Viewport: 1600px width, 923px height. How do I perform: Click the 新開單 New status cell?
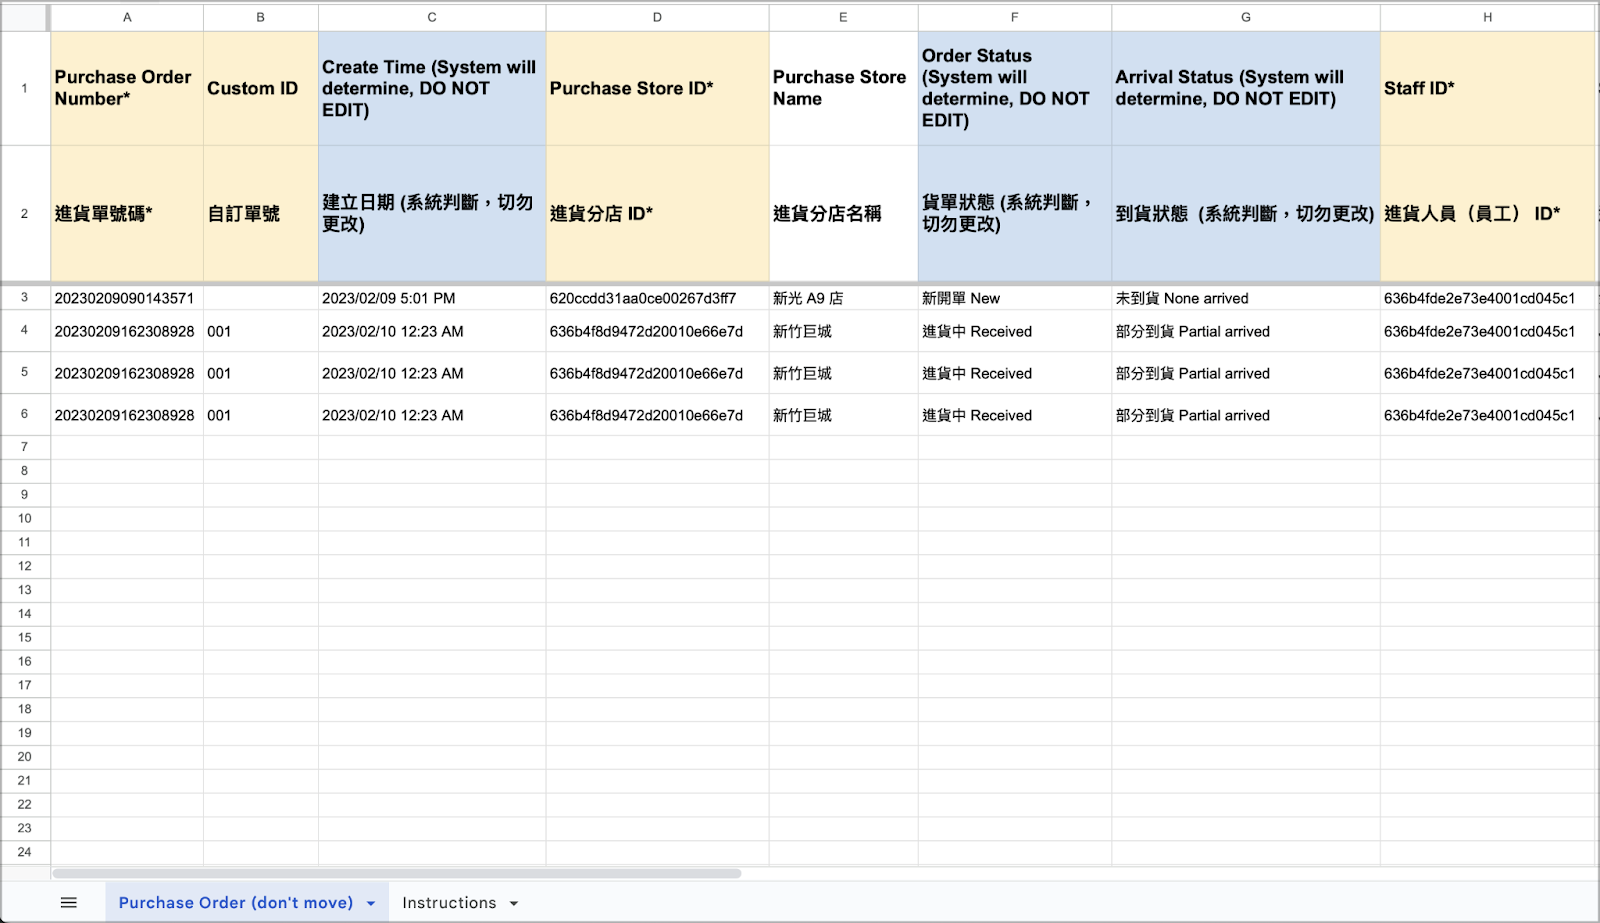(1014, 297)
